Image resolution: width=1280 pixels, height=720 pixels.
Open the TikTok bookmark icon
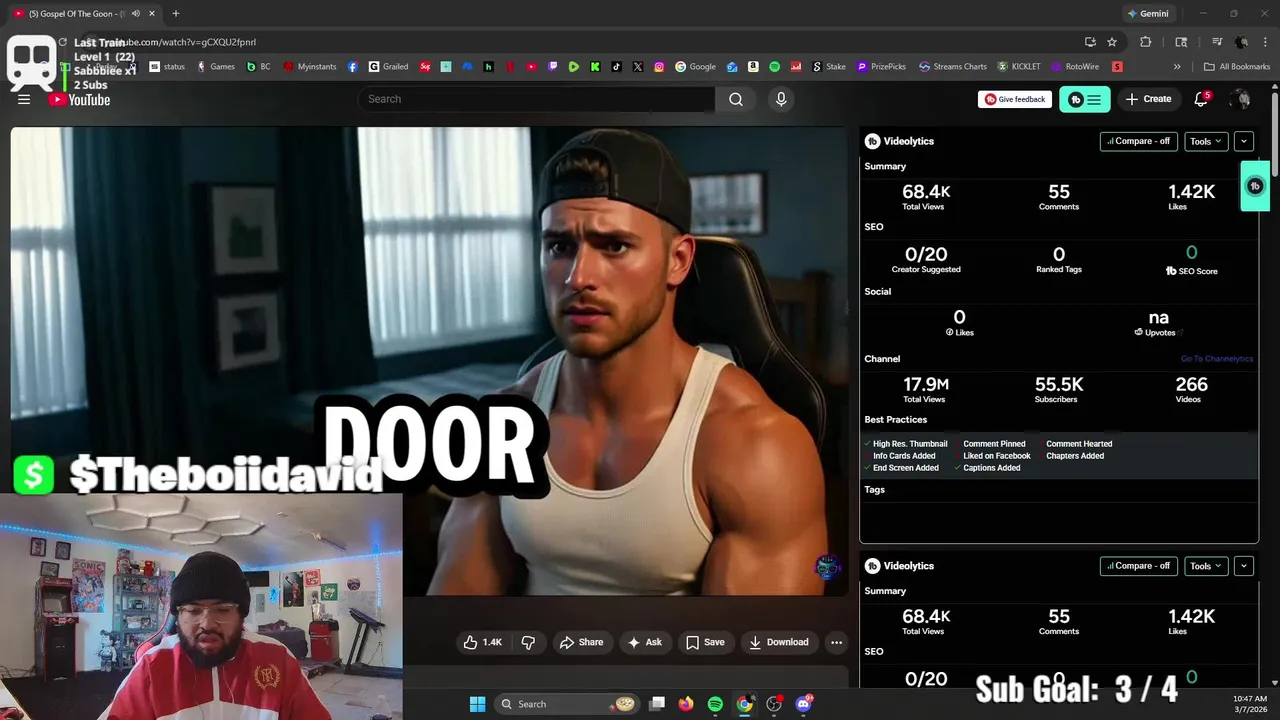616,67
